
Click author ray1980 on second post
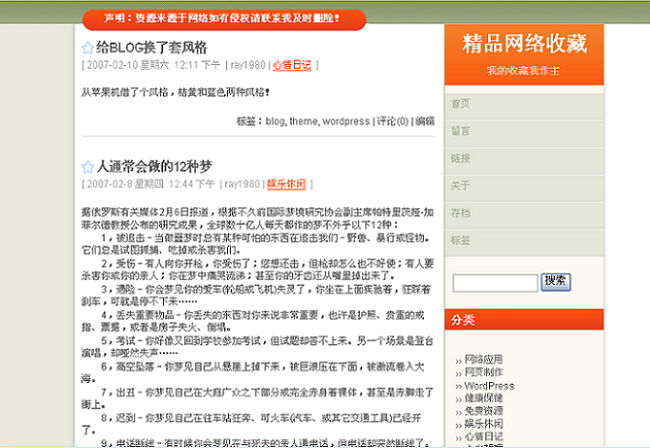(242, 184)
